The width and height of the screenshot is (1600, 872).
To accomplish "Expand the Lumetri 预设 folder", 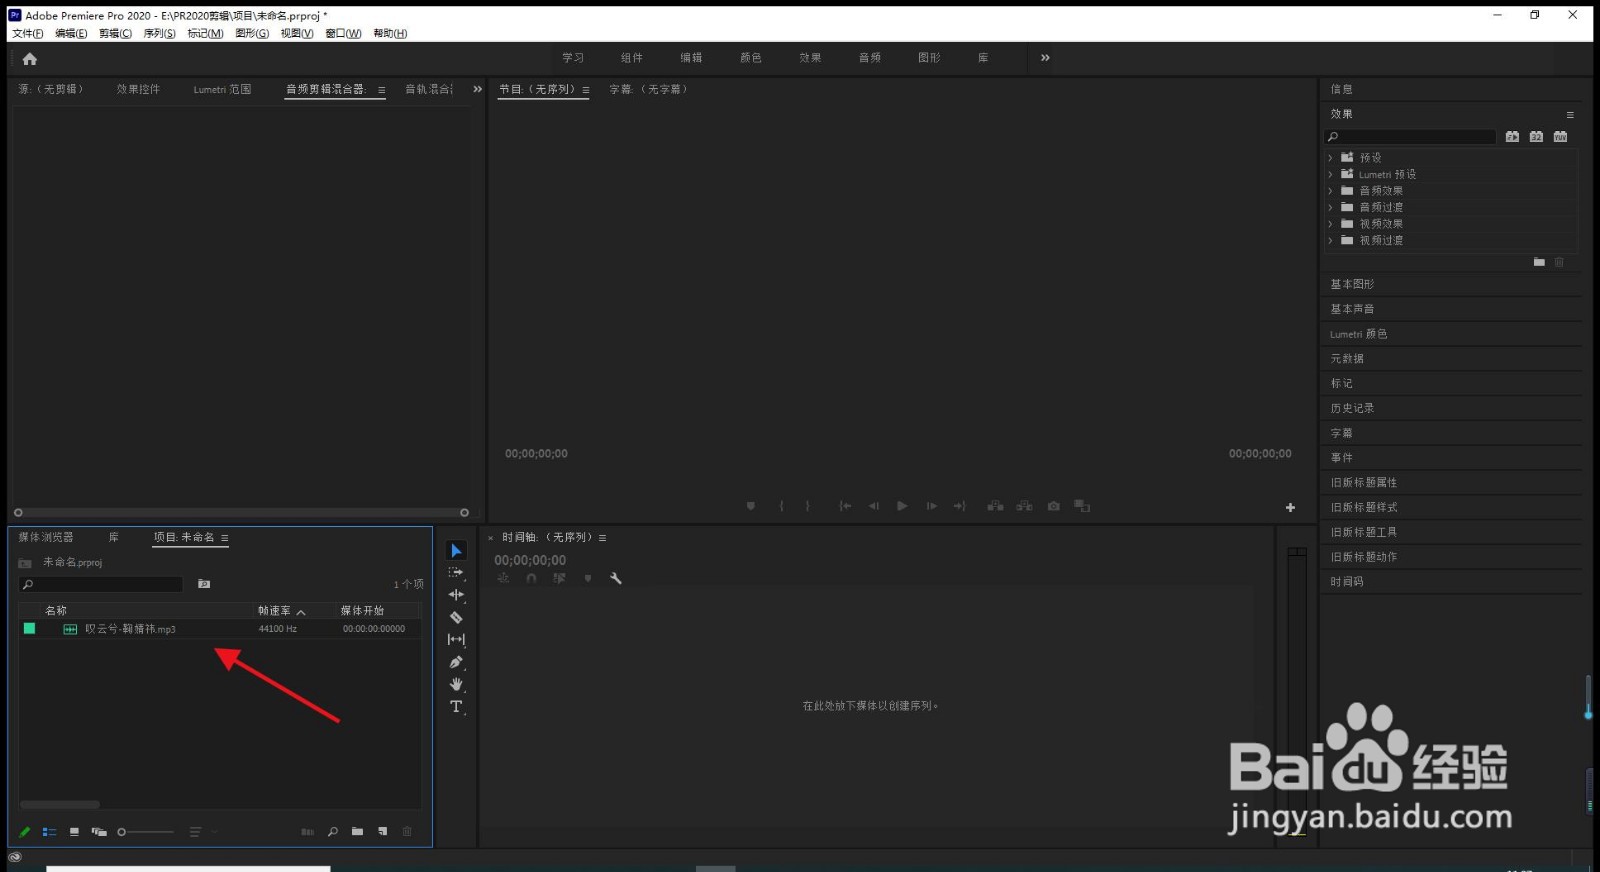I will [x=1331, y=174].
